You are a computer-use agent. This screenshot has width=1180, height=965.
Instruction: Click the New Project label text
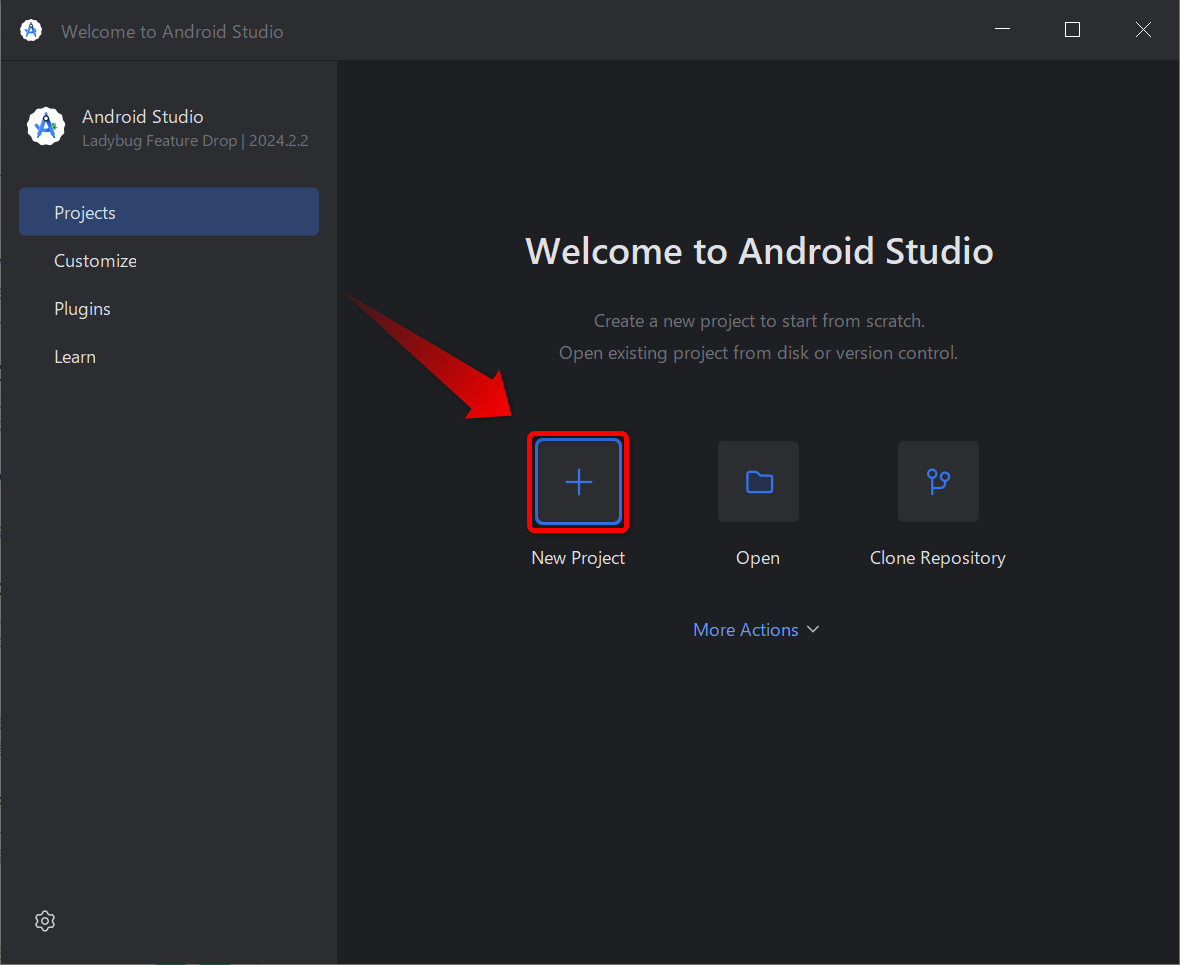click(578, 557)
